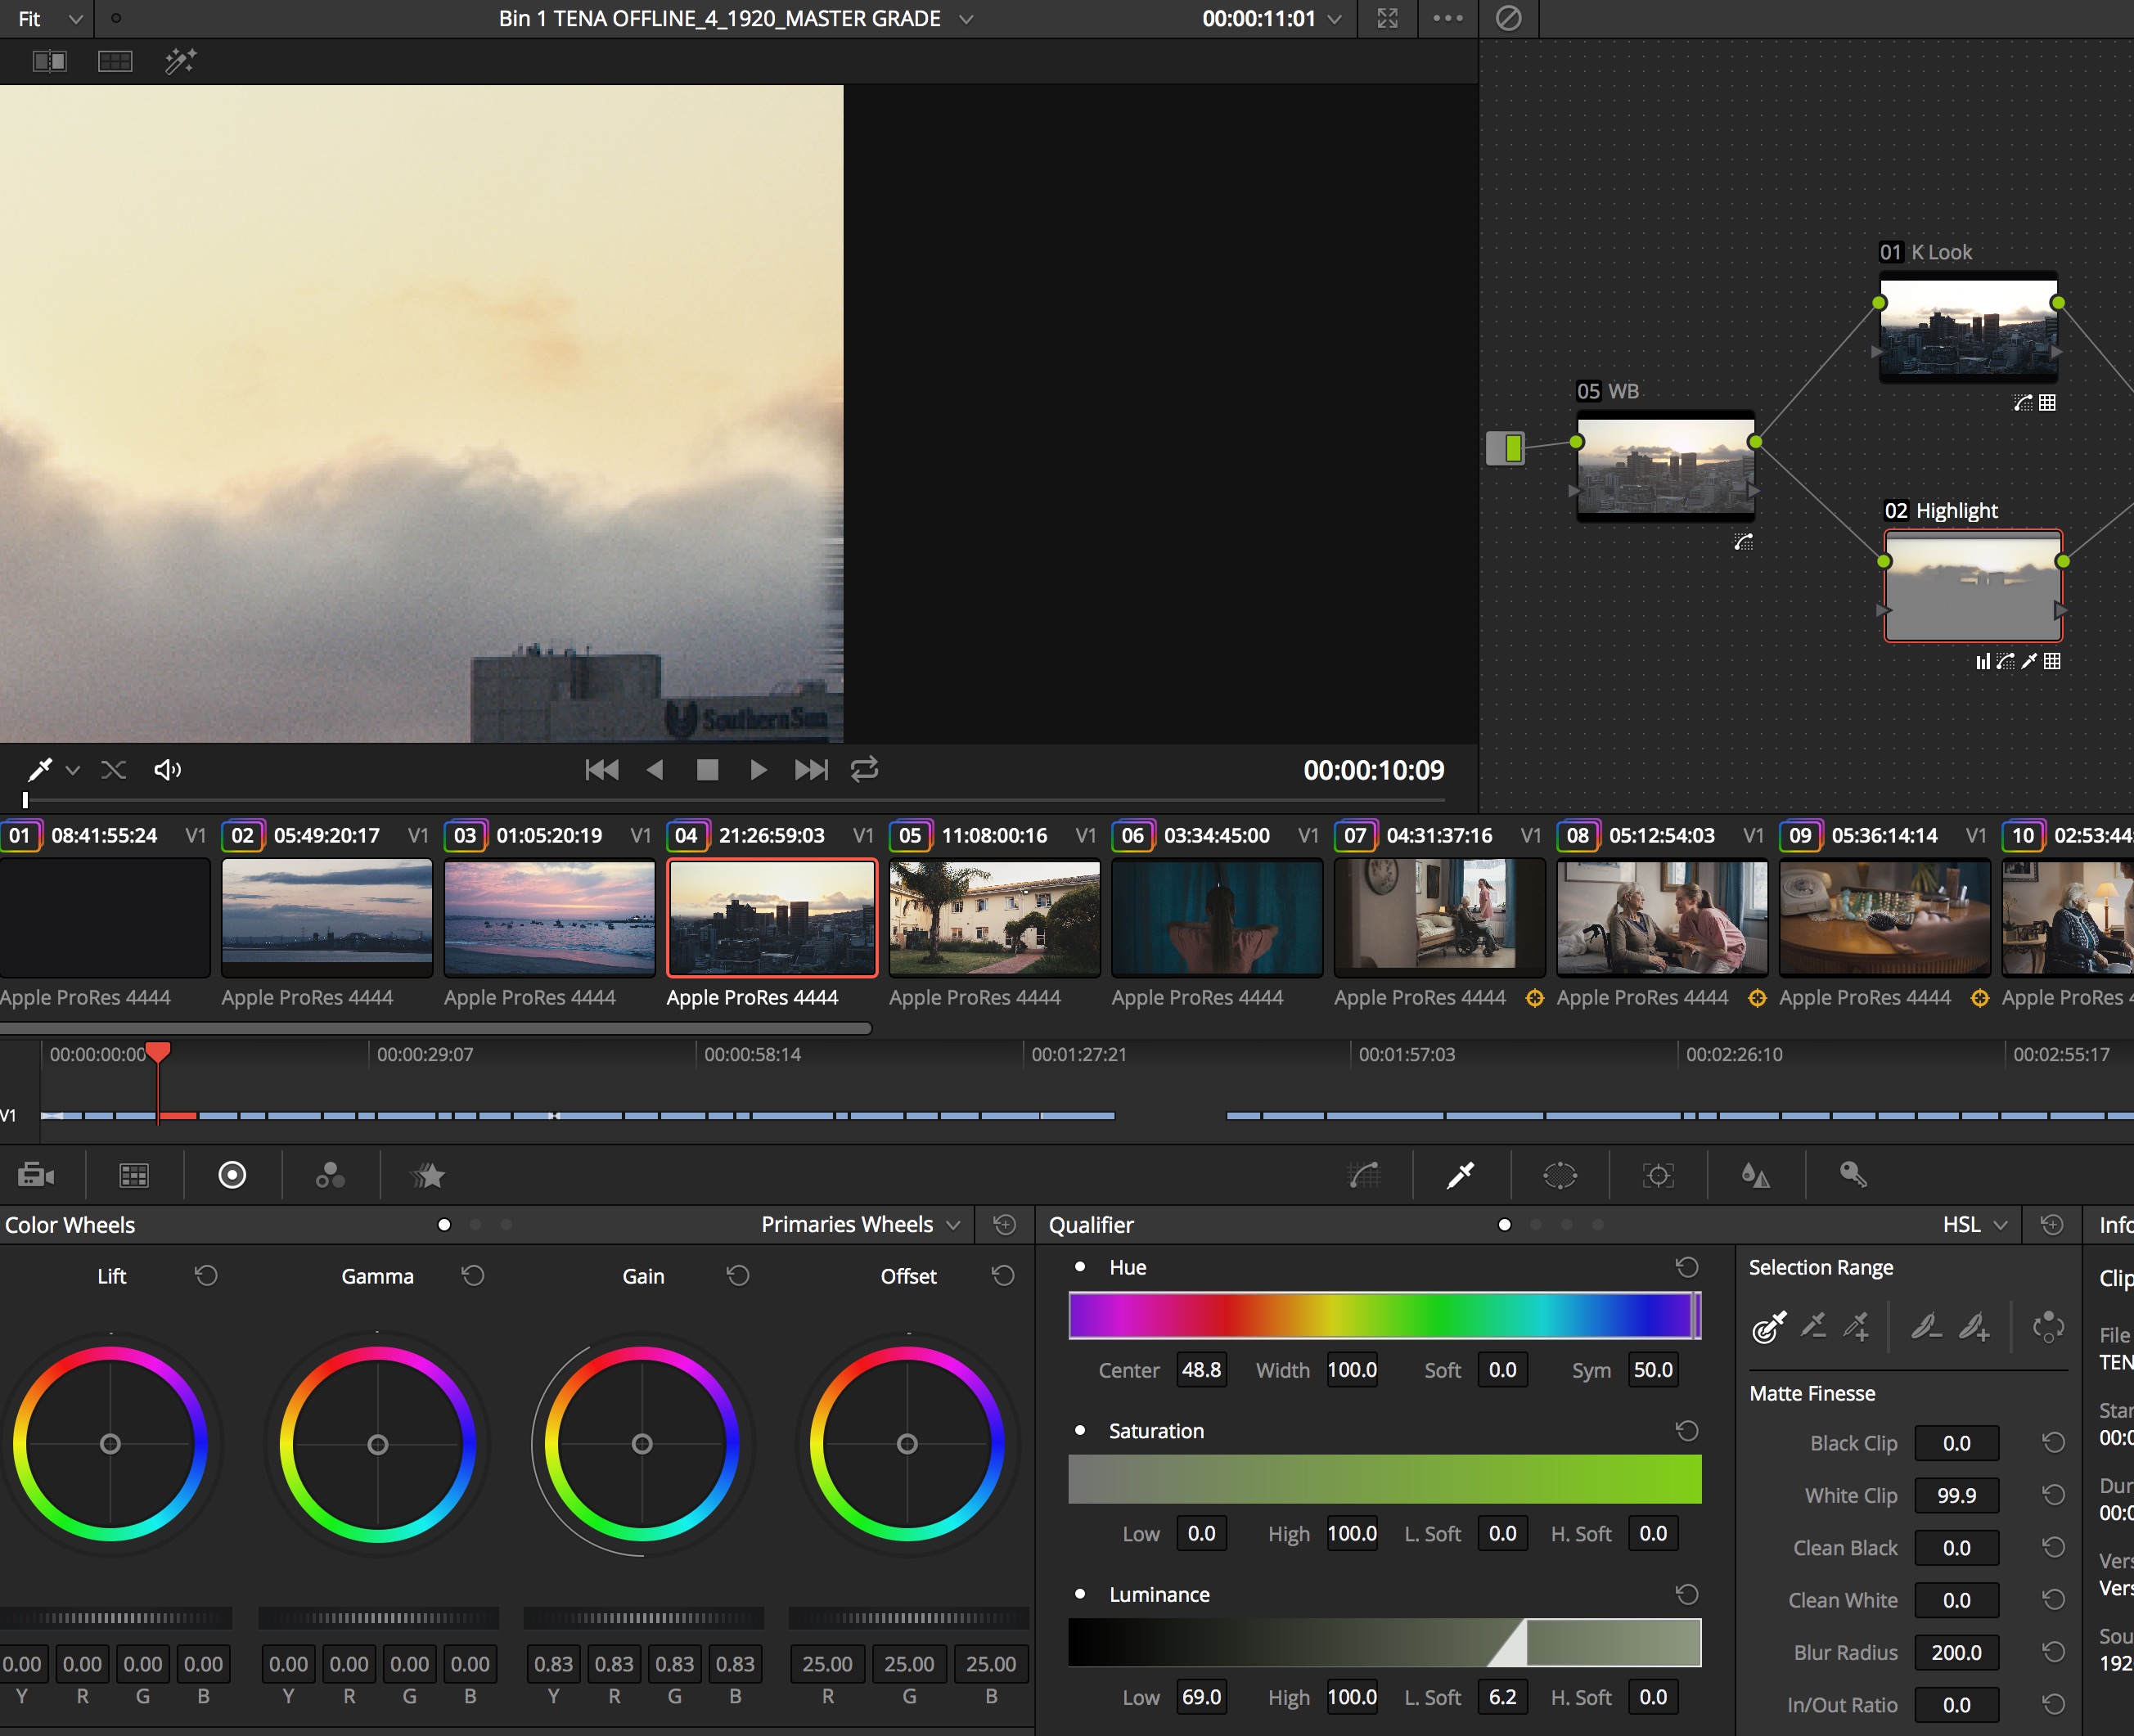
Task: Click the Hue Center value field
Action: [1201, 1370]
